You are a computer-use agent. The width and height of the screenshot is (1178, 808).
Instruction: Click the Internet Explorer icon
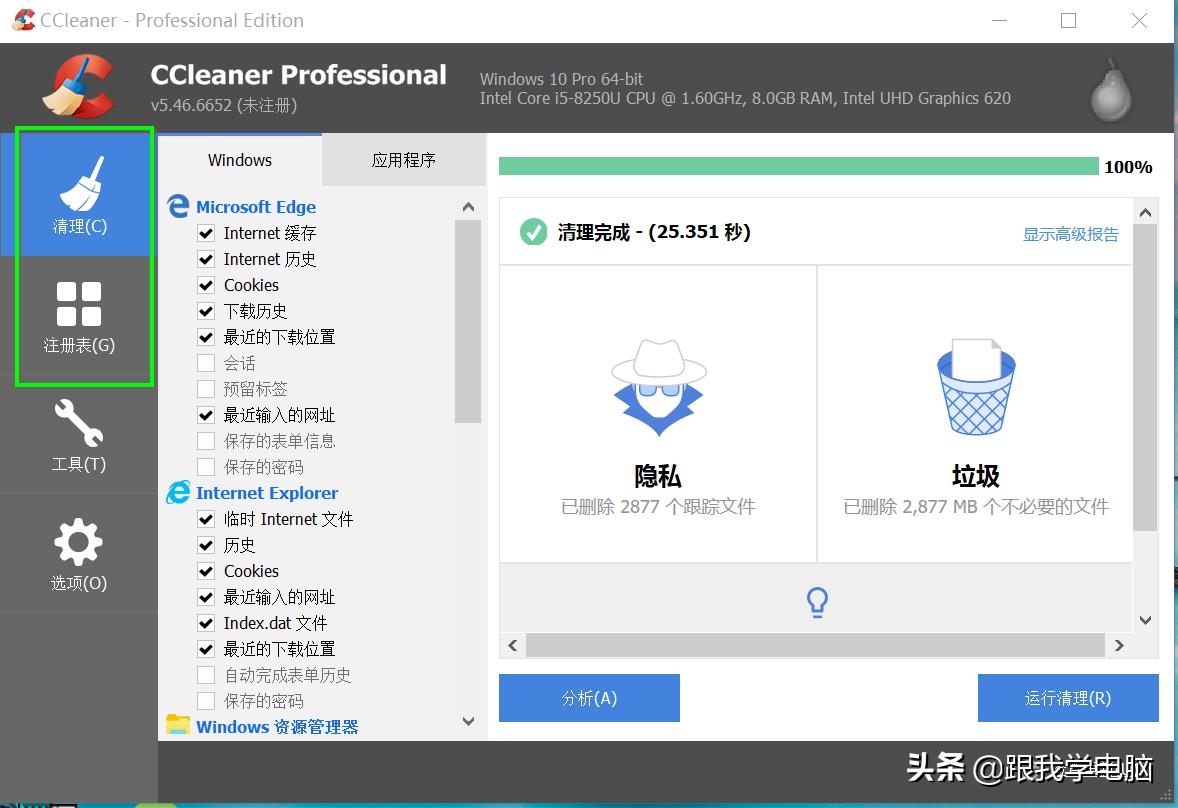[177, 492]
